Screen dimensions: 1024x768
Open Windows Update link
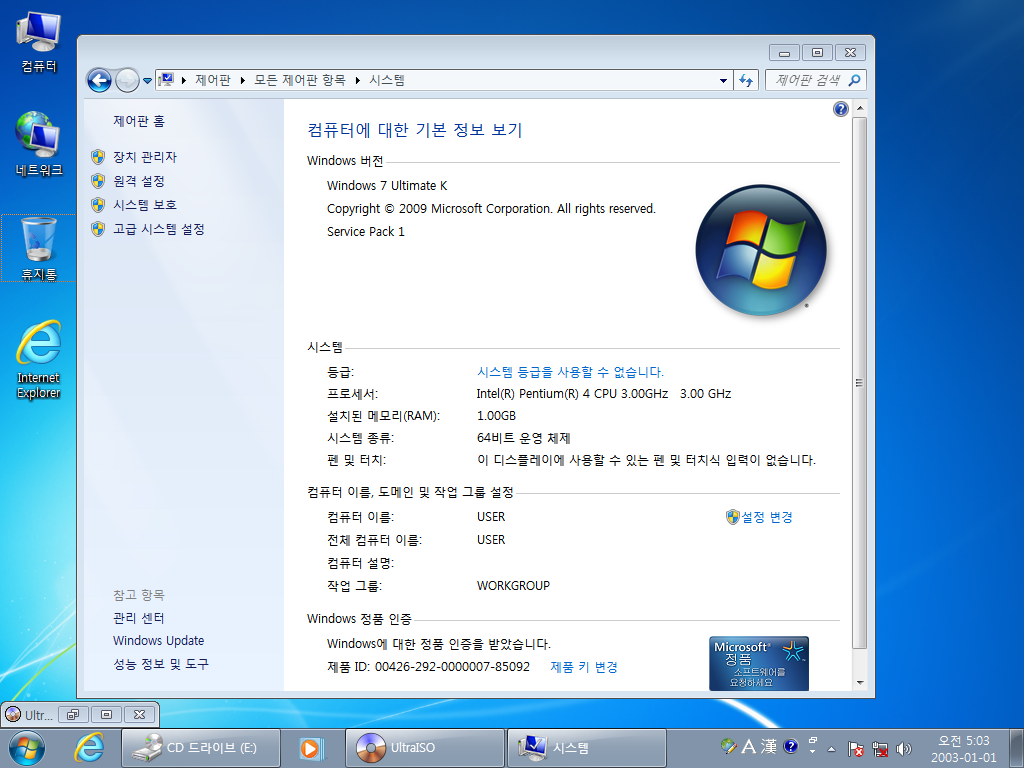159,641
